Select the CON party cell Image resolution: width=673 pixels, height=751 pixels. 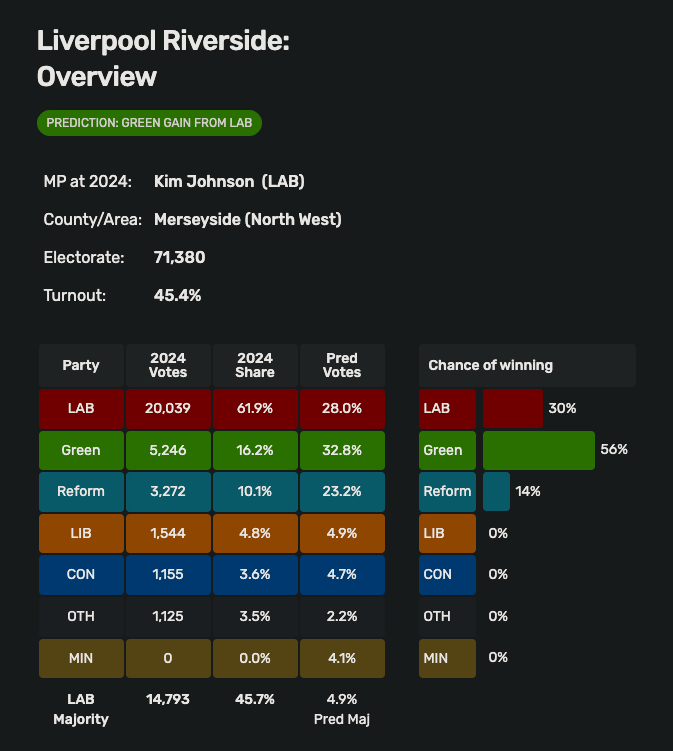[x=81, y=574]
